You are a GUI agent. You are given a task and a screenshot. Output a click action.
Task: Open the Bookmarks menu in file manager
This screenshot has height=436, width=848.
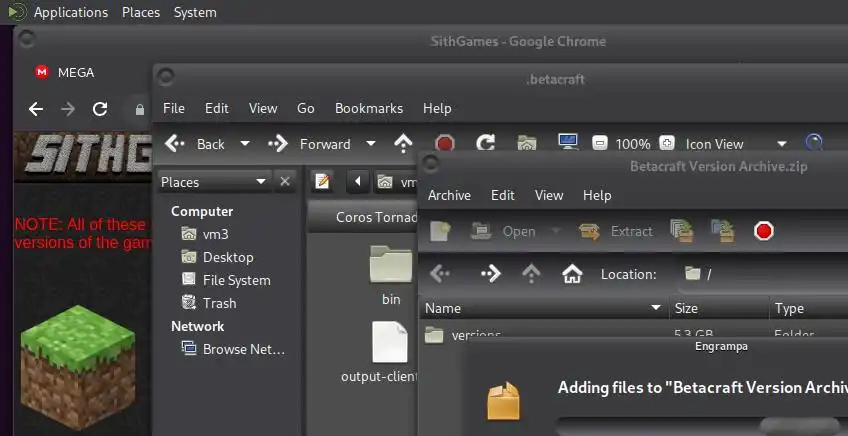pos(369,108)
